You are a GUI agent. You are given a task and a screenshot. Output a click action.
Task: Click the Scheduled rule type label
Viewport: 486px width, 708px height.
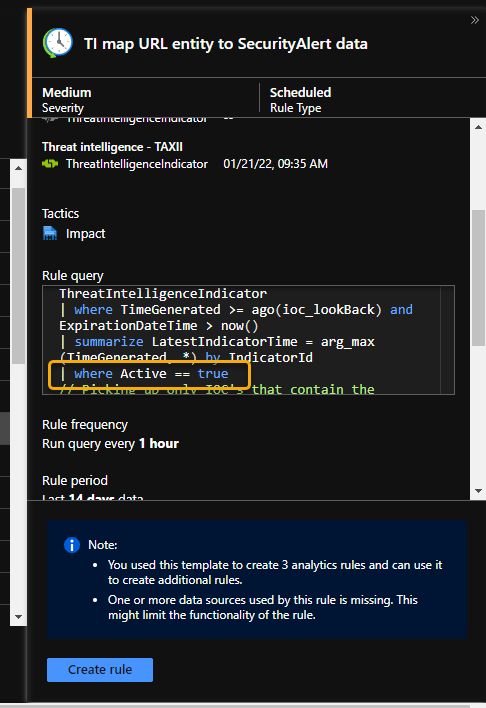300,93
